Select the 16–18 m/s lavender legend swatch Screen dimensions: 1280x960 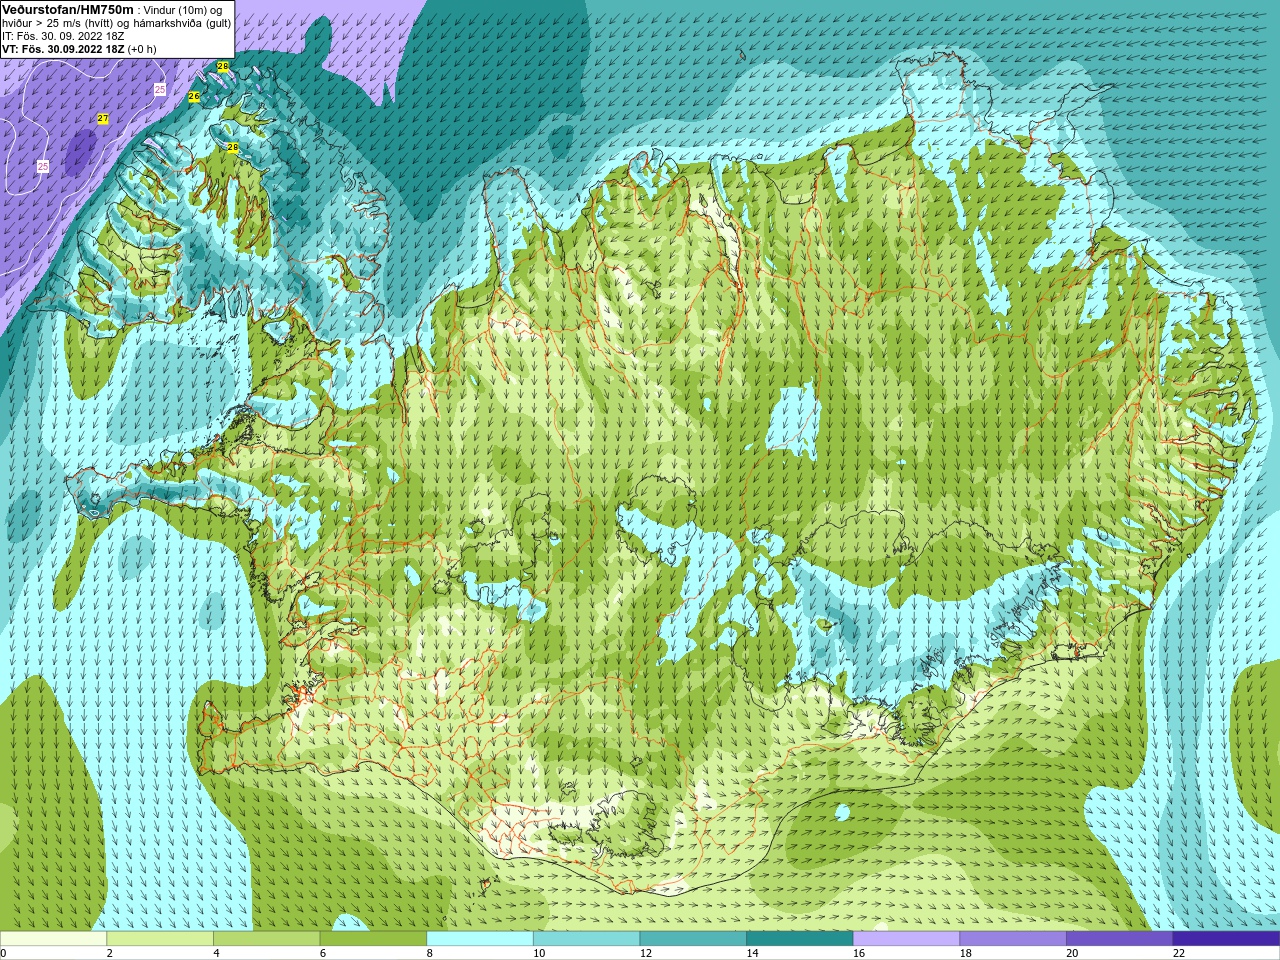[906, 939]
